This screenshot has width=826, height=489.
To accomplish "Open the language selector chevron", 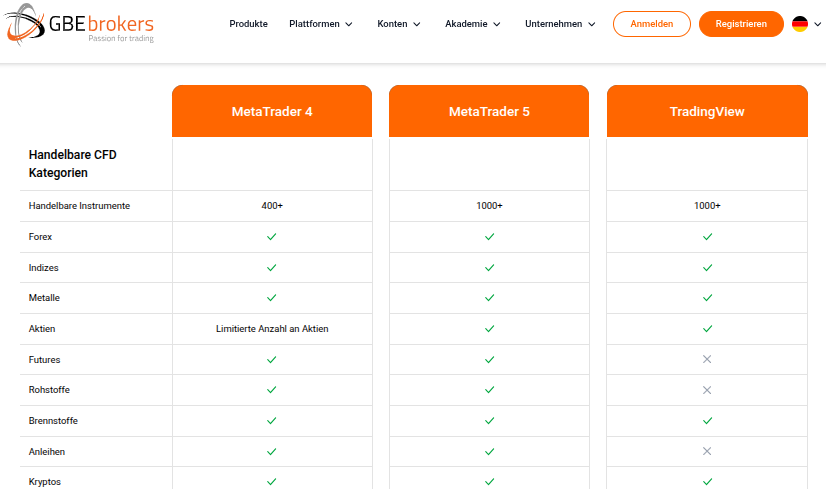I will [818, 24].
